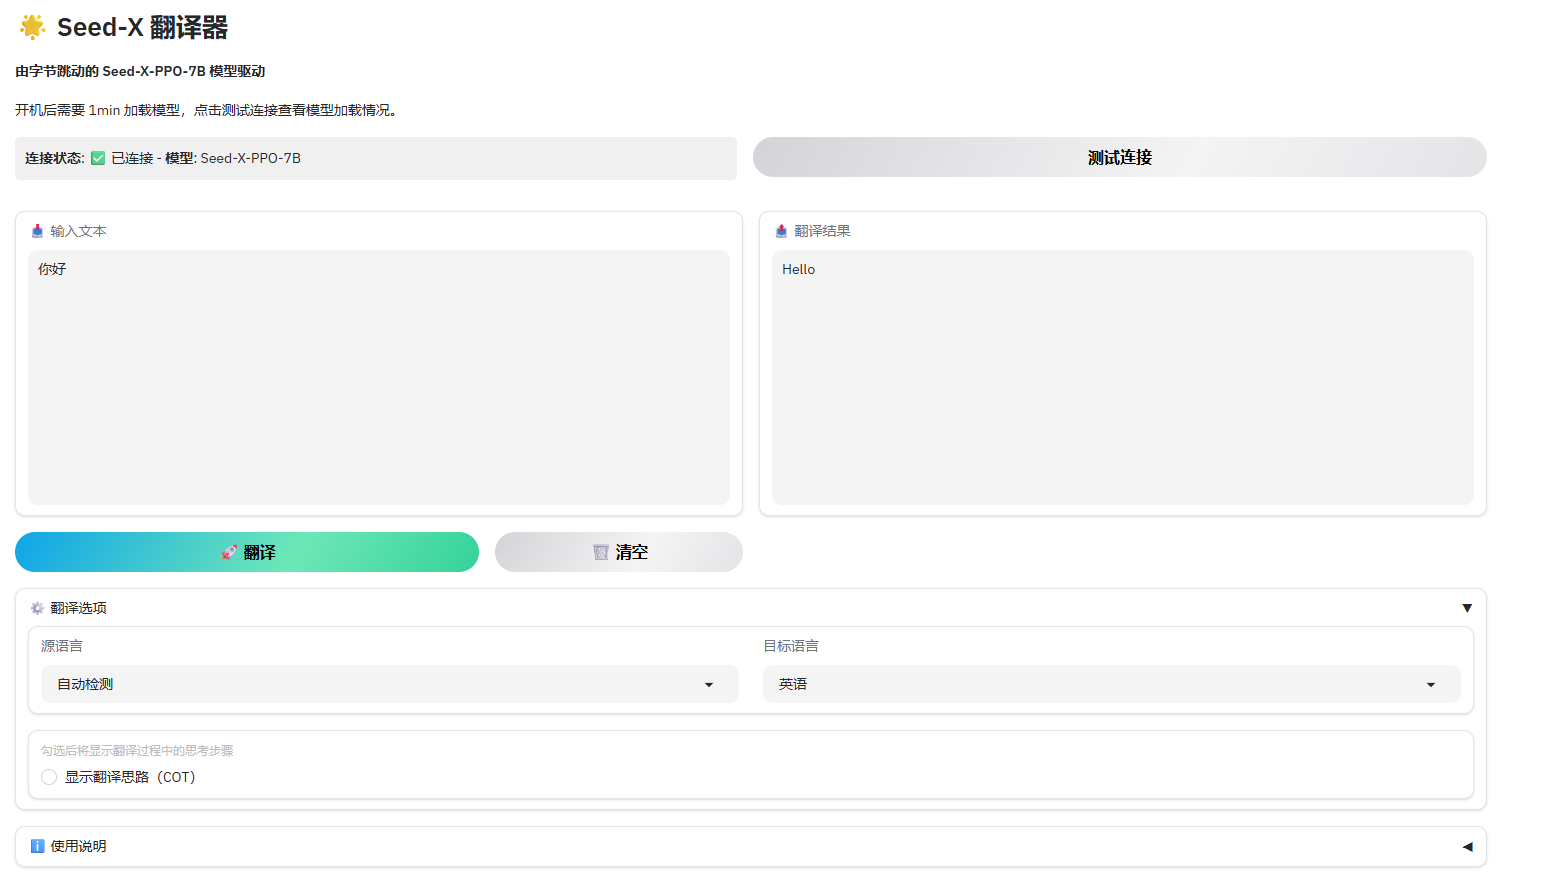Click the info icon beside 使用说明
This screenshot has height=889, width=1552.
(37, 846)
